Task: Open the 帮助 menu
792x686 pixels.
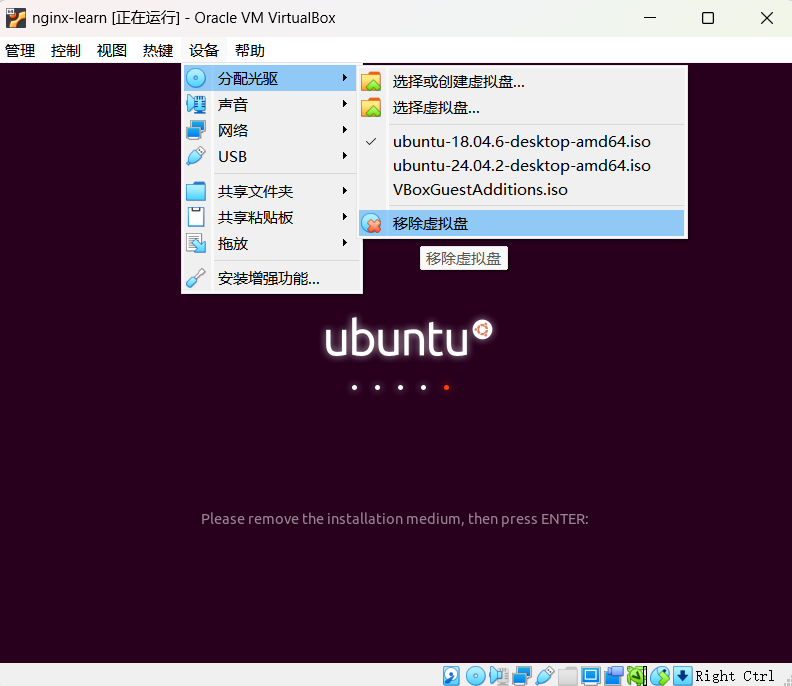Action: click(x=250, y=51)
